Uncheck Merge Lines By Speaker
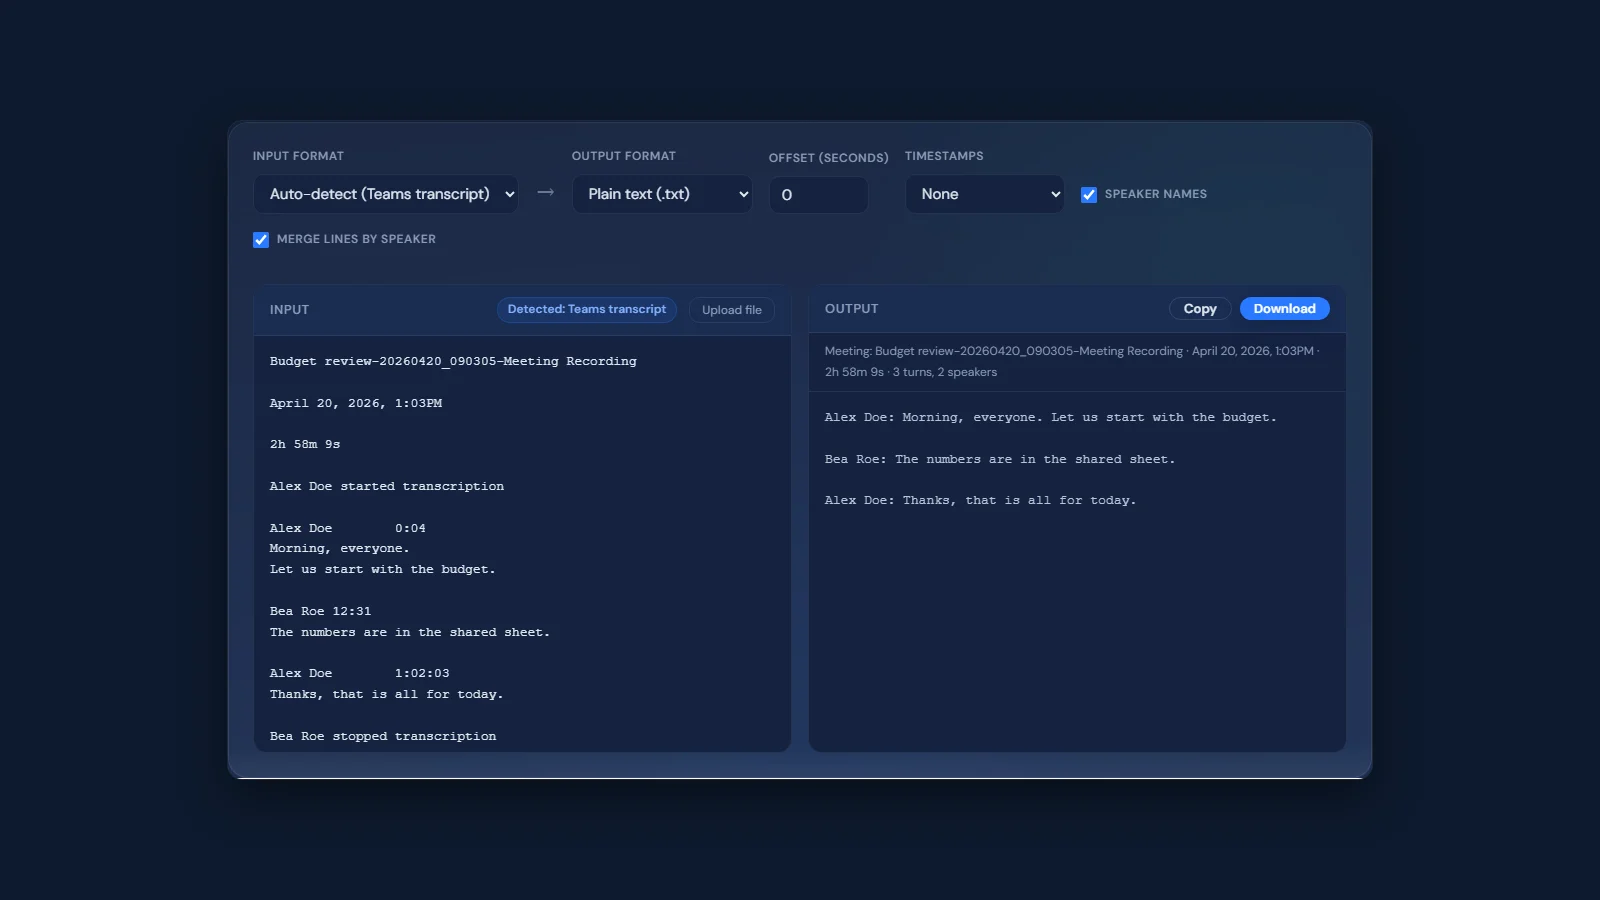Viewport: 1600px width, 900px height. pyautogui.click(x=261, y=240)
